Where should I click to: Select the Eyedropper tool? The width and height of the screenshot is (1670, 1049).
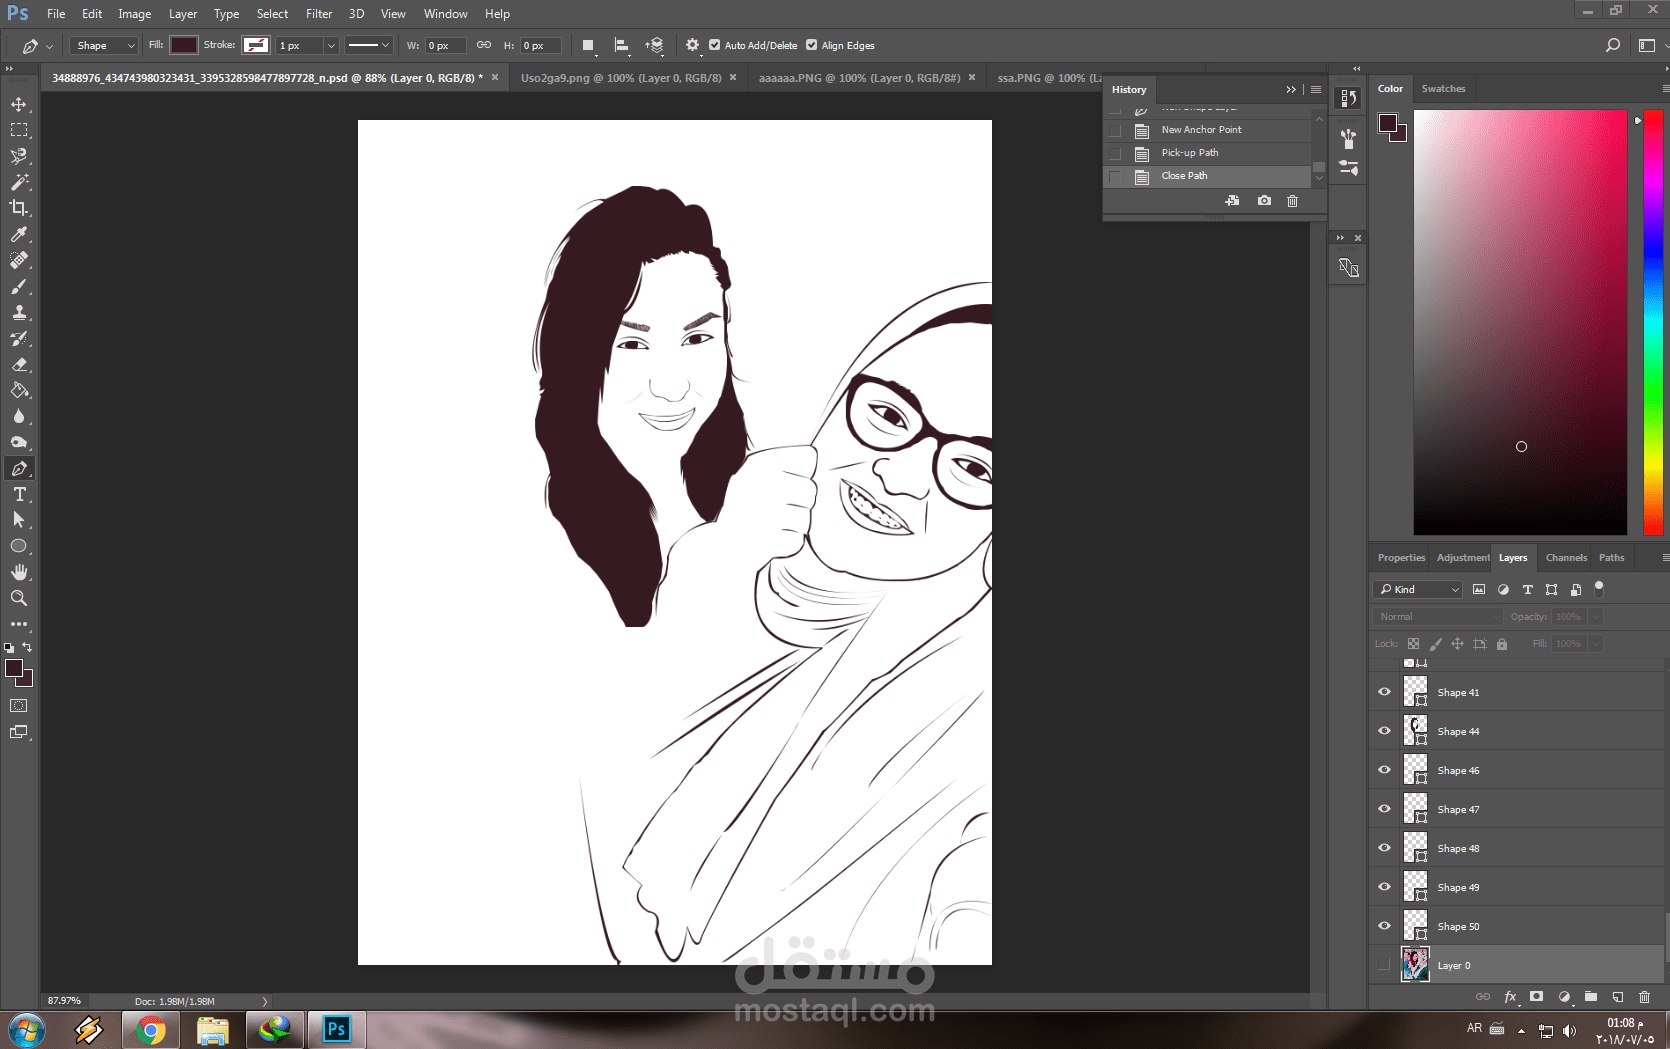pyautogui.click(x=19, y=234)
